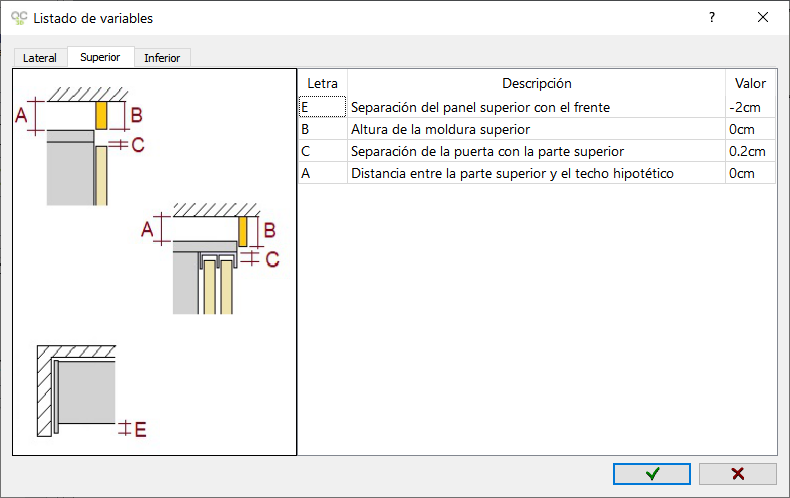Cancel with the red X button
This screenshot has width=790, height=498.
click(738, 474)
